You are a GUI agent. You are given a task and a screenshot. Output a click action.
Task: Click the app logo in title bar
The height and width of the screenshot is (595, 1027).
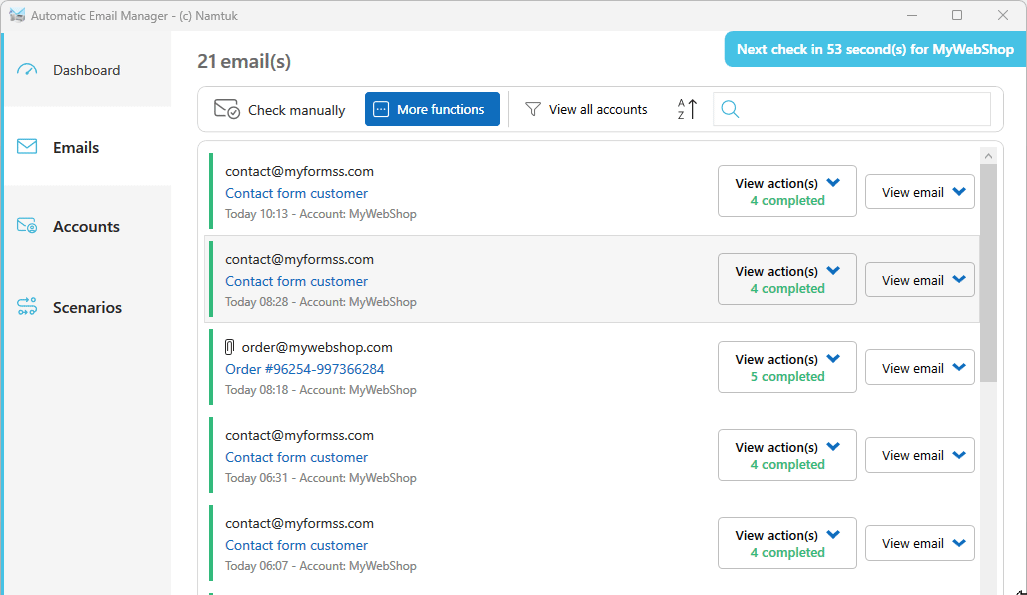[17, 15]
